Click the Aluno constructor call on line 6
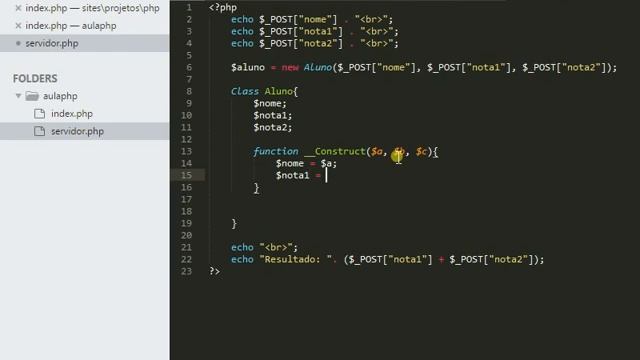Image resolution: width=640 pixels, height=360 pixels. 318,67
